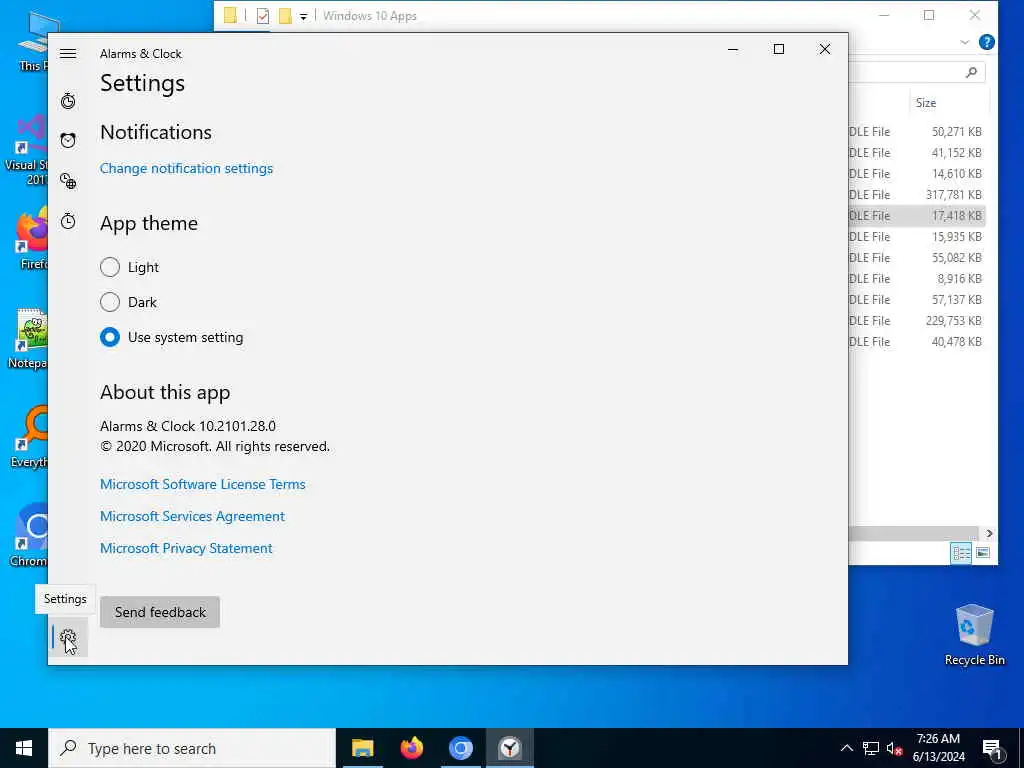
Task: Switch Explorer to Details view icon
Action: tap(961, 553)
